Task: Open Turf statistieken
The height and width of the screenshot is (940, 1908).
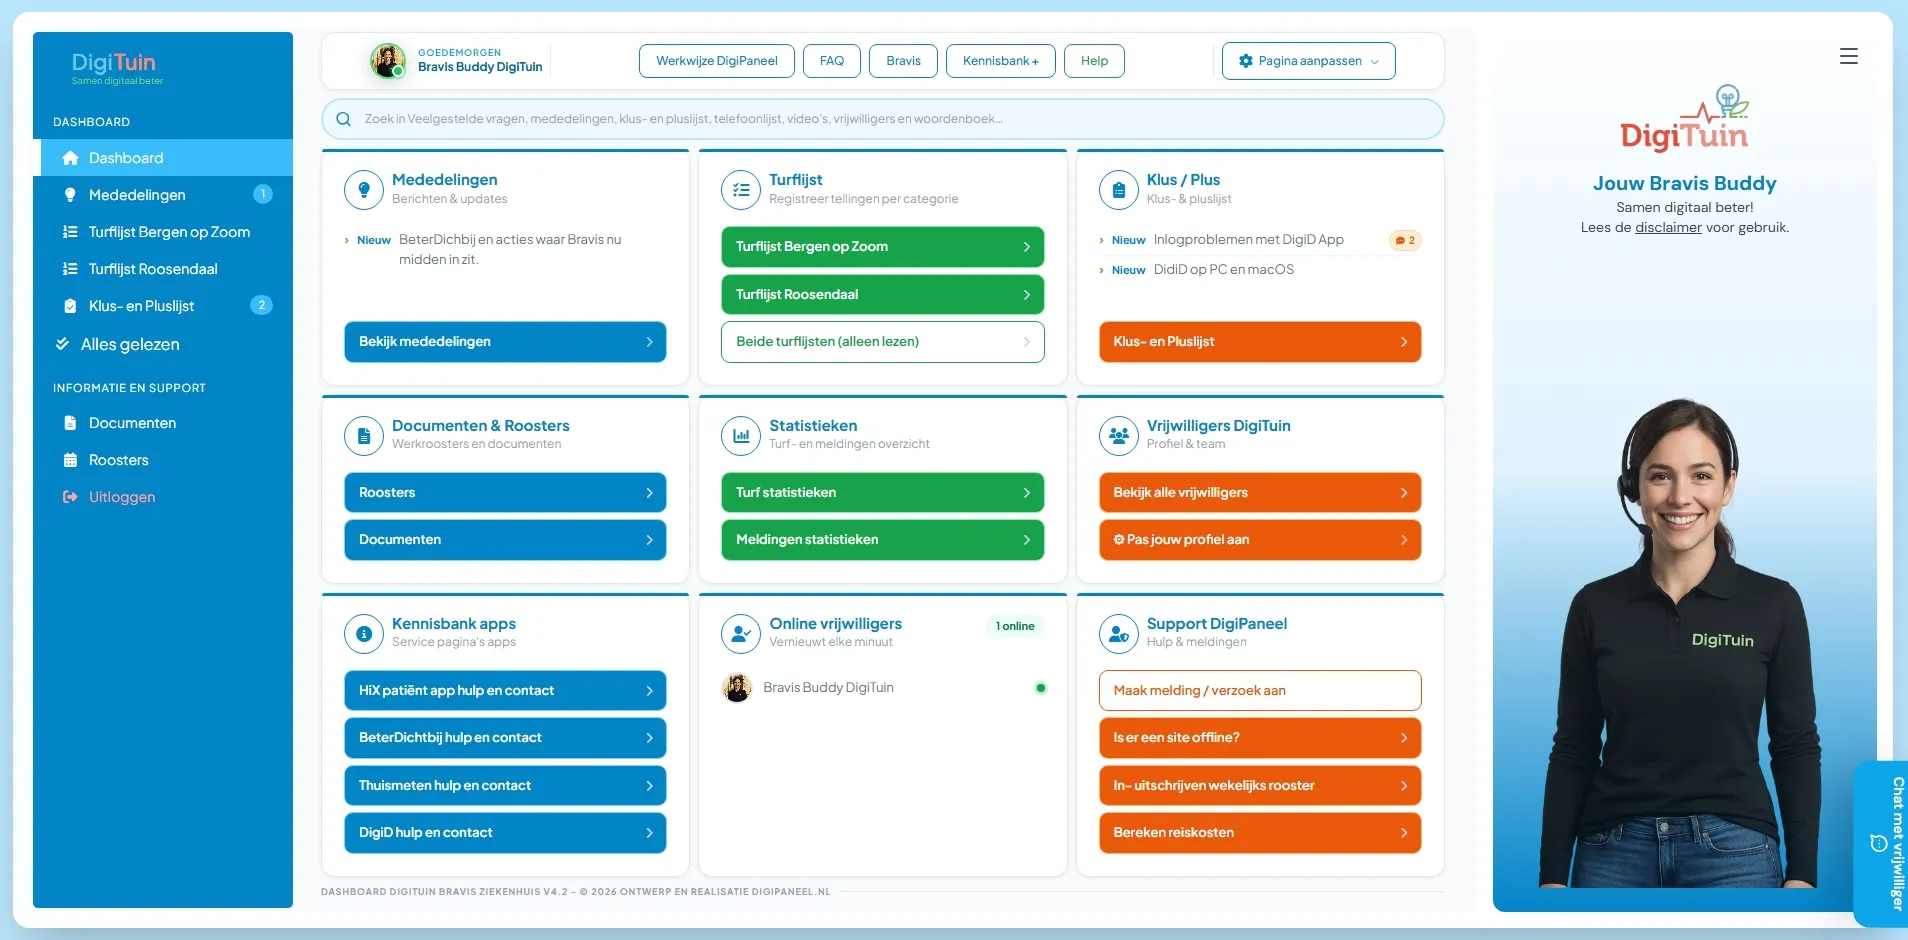Action: (882, 493)
